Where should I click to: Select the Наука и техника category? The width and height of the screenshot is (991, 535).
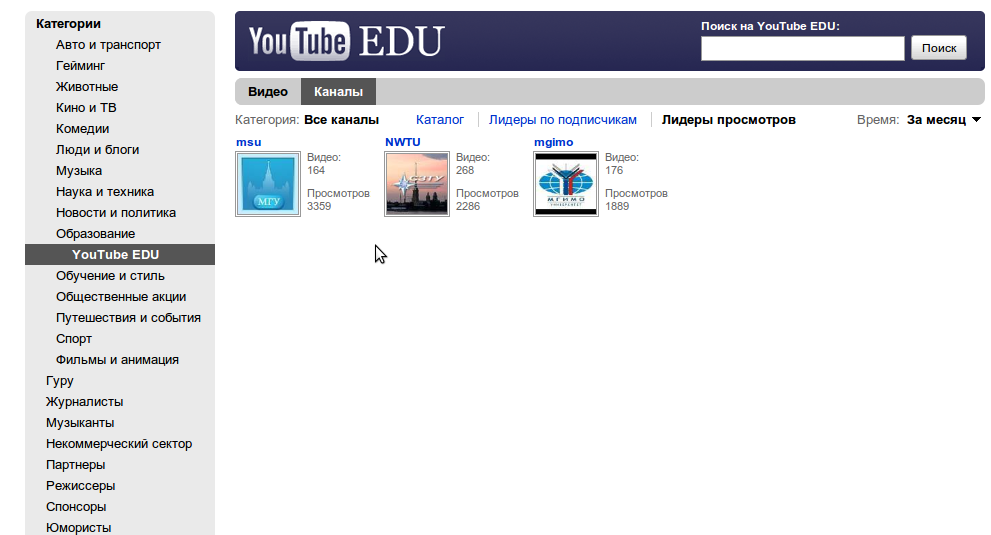tap(105, 192)
